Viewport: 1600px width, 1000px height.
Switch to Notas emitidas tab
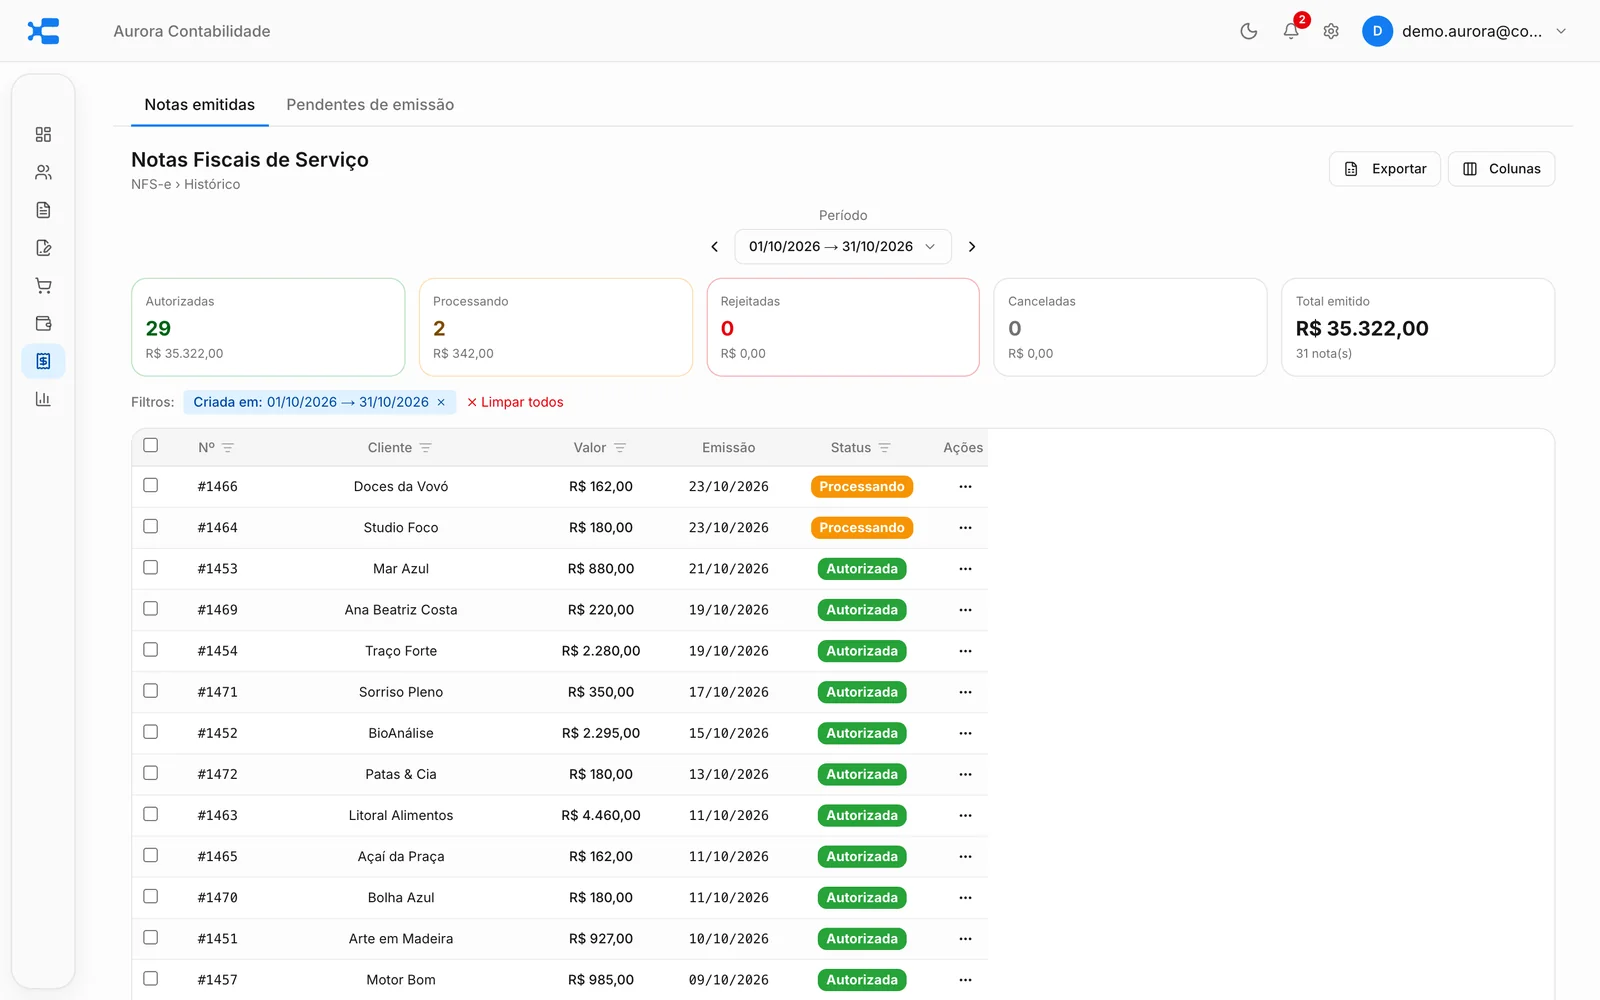(200, 105)
